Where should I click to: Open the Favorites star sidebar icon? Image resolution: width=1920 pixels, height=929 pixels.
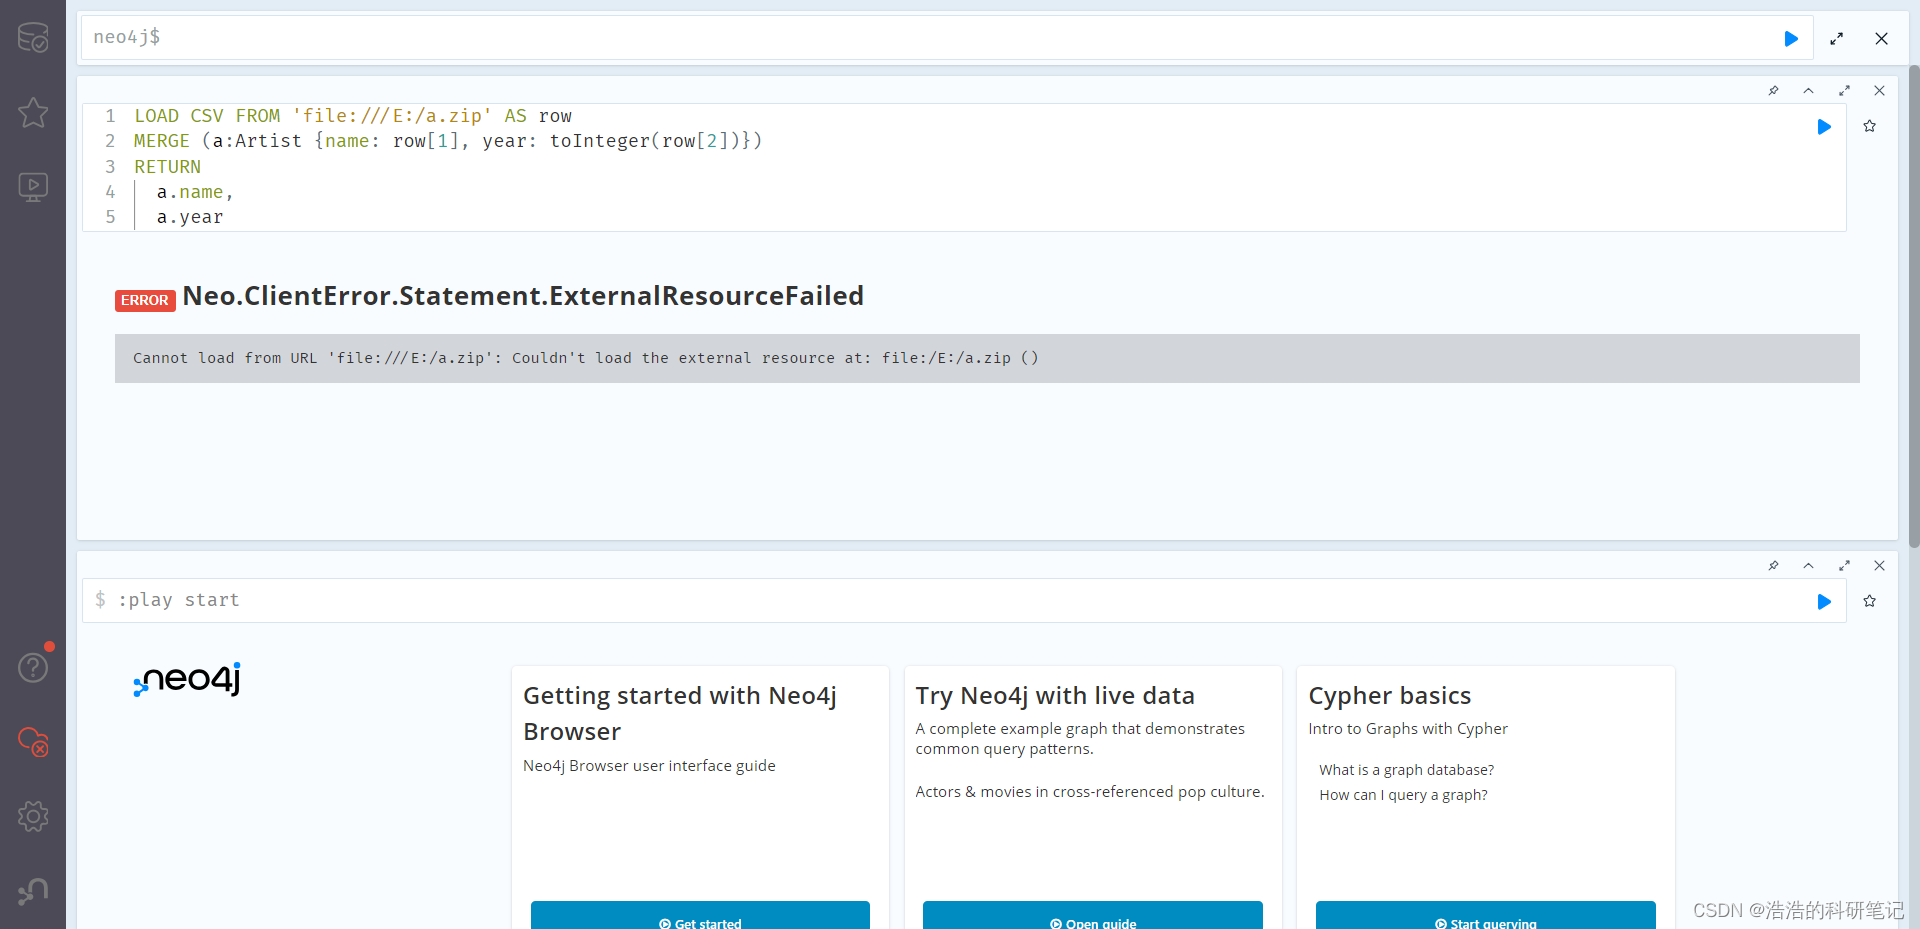33,112
